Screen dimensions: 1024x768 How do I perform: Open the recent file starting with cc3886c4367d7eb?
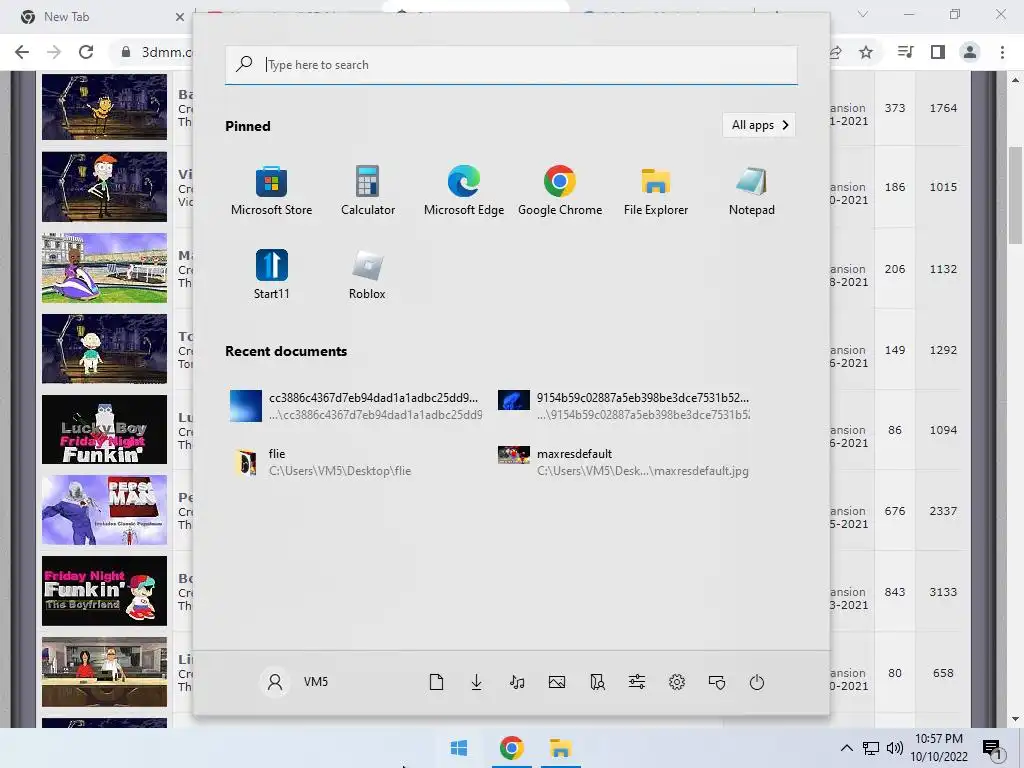(x=356, y=406)
